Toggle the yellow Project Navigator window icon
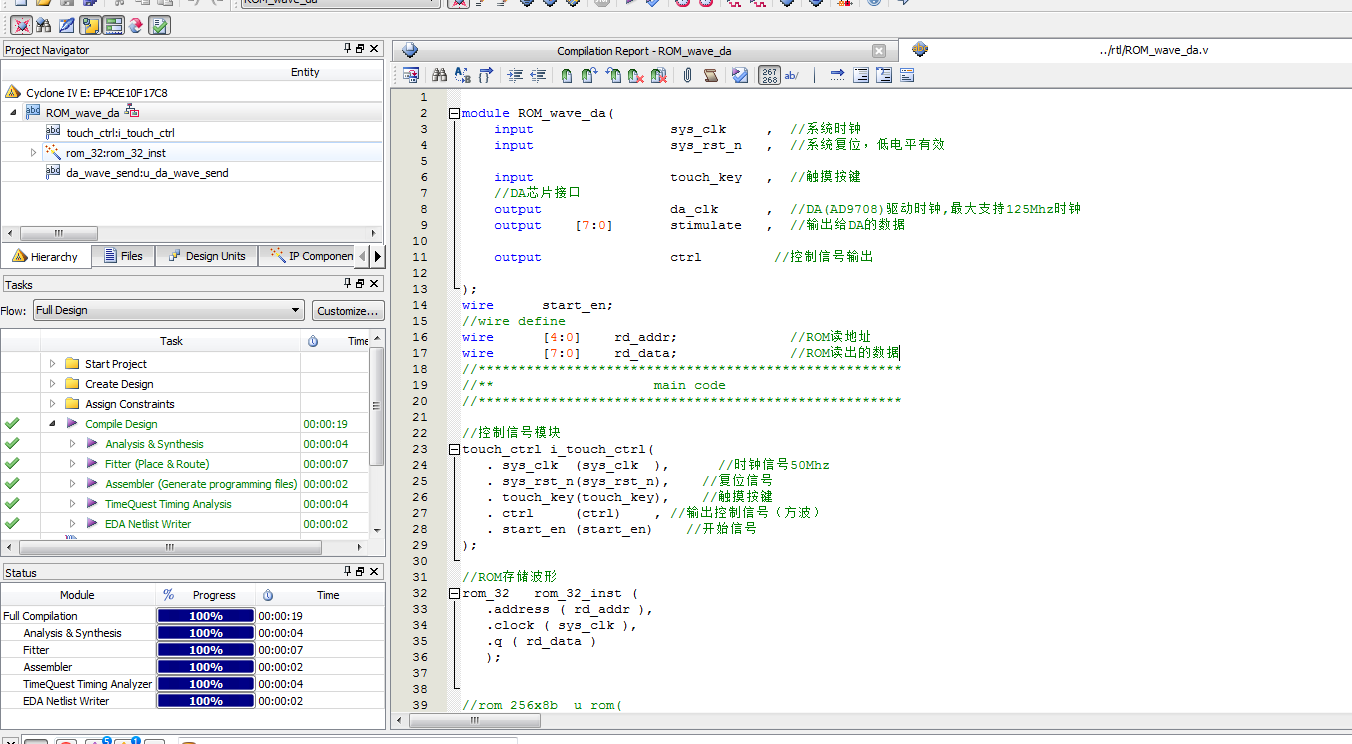This screenshot has height=744, width=1352. 89,25
